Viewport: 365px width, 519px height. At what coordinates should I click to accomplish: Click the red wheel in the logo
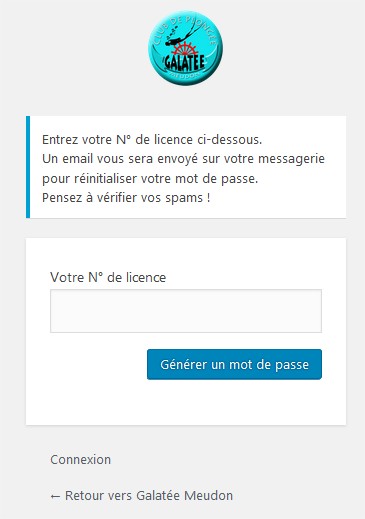(x=186, y=51)
